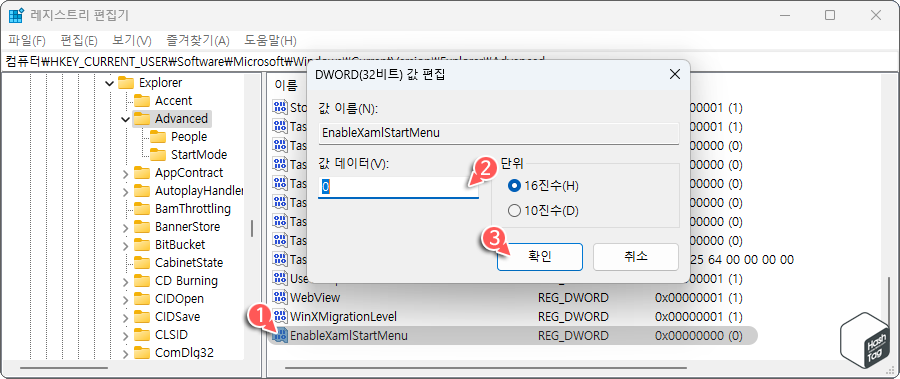
Task: Select the 10진수(D) decimal radio button
Action: coord(514,211)
